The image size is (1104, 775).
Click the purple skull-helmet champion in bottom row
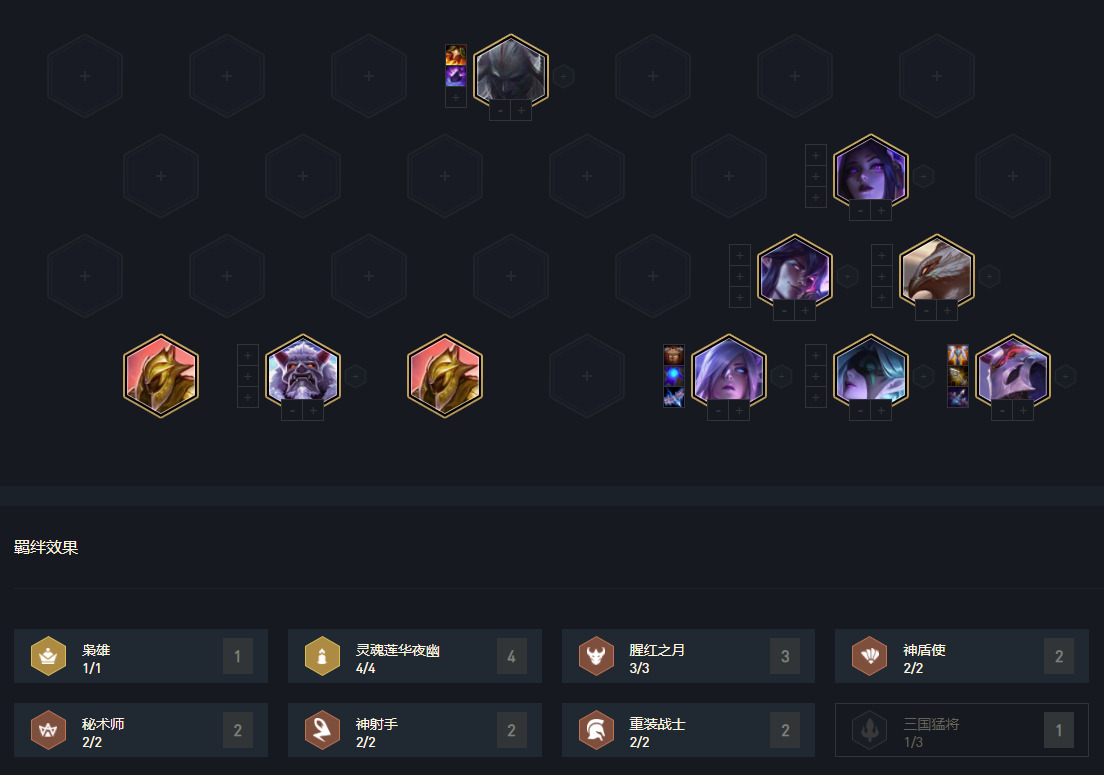(1012, 373)
